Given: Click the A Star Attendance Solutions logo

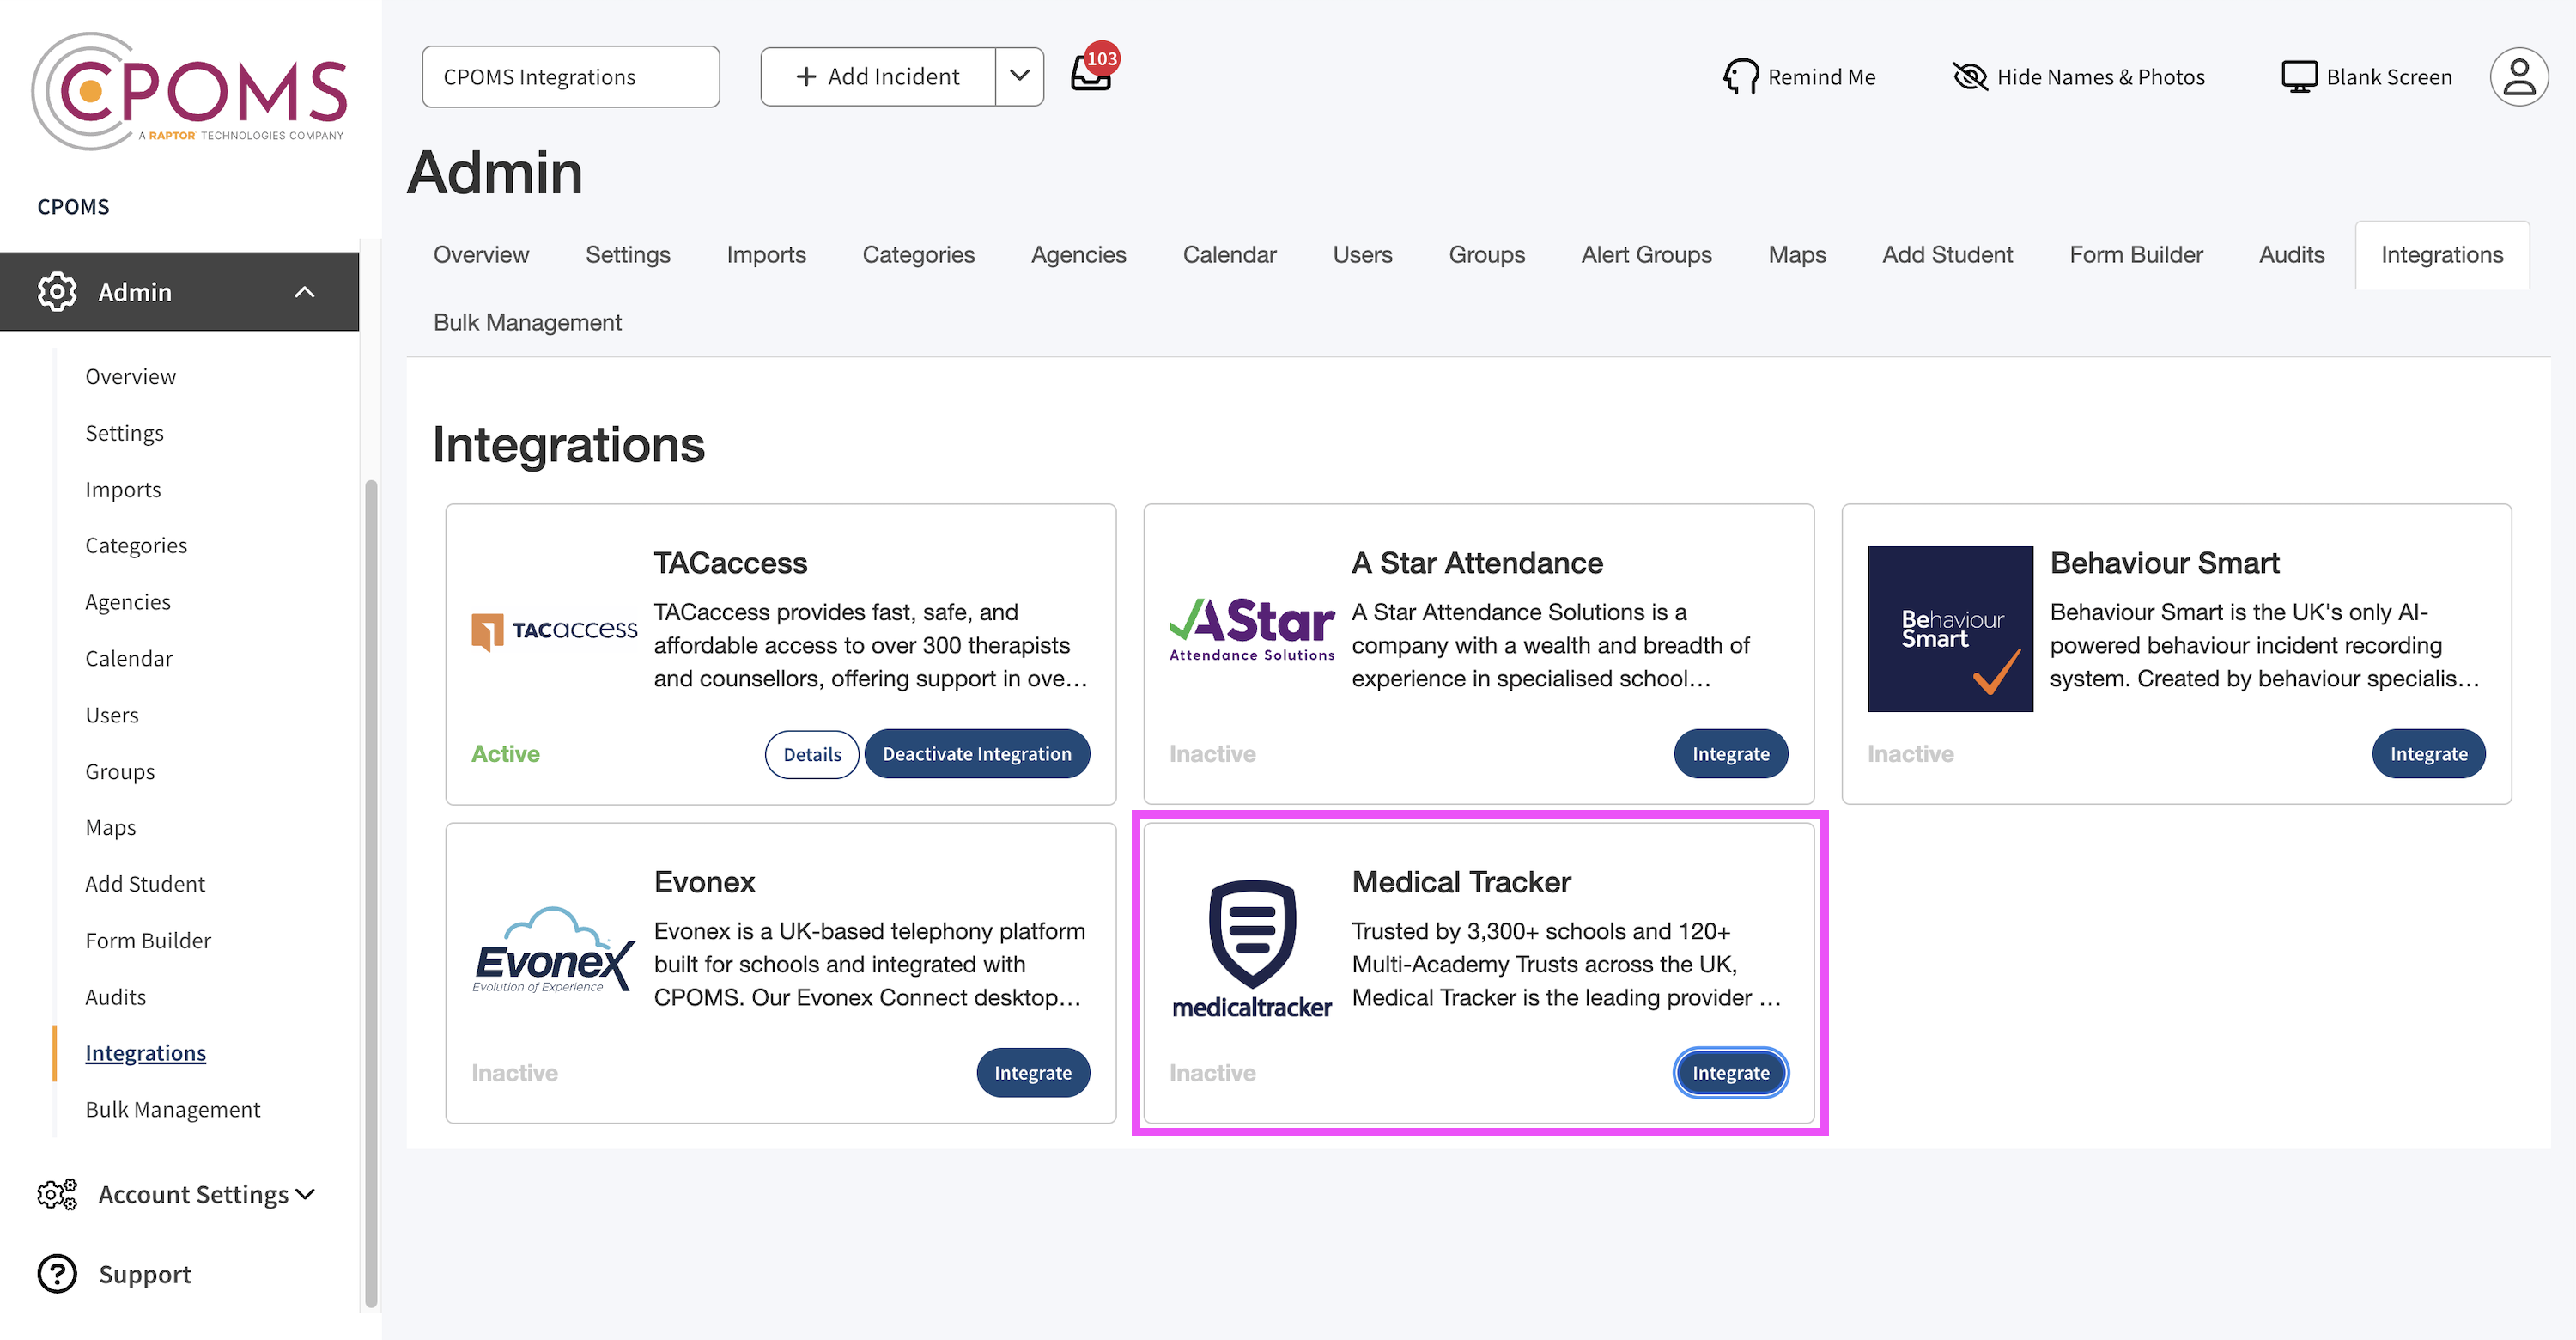Looking at the screenshot, I should (x=1252, y=630).
